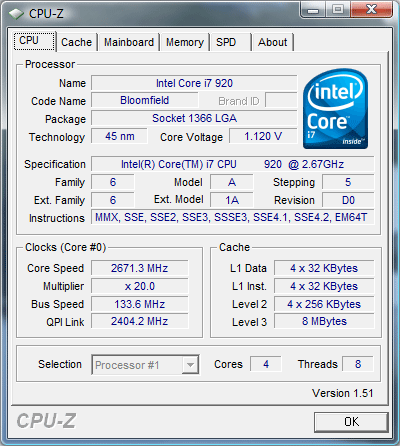Click the OK button
The width and height of the screenshot is (400, 446).
click(x=351, y=422)
